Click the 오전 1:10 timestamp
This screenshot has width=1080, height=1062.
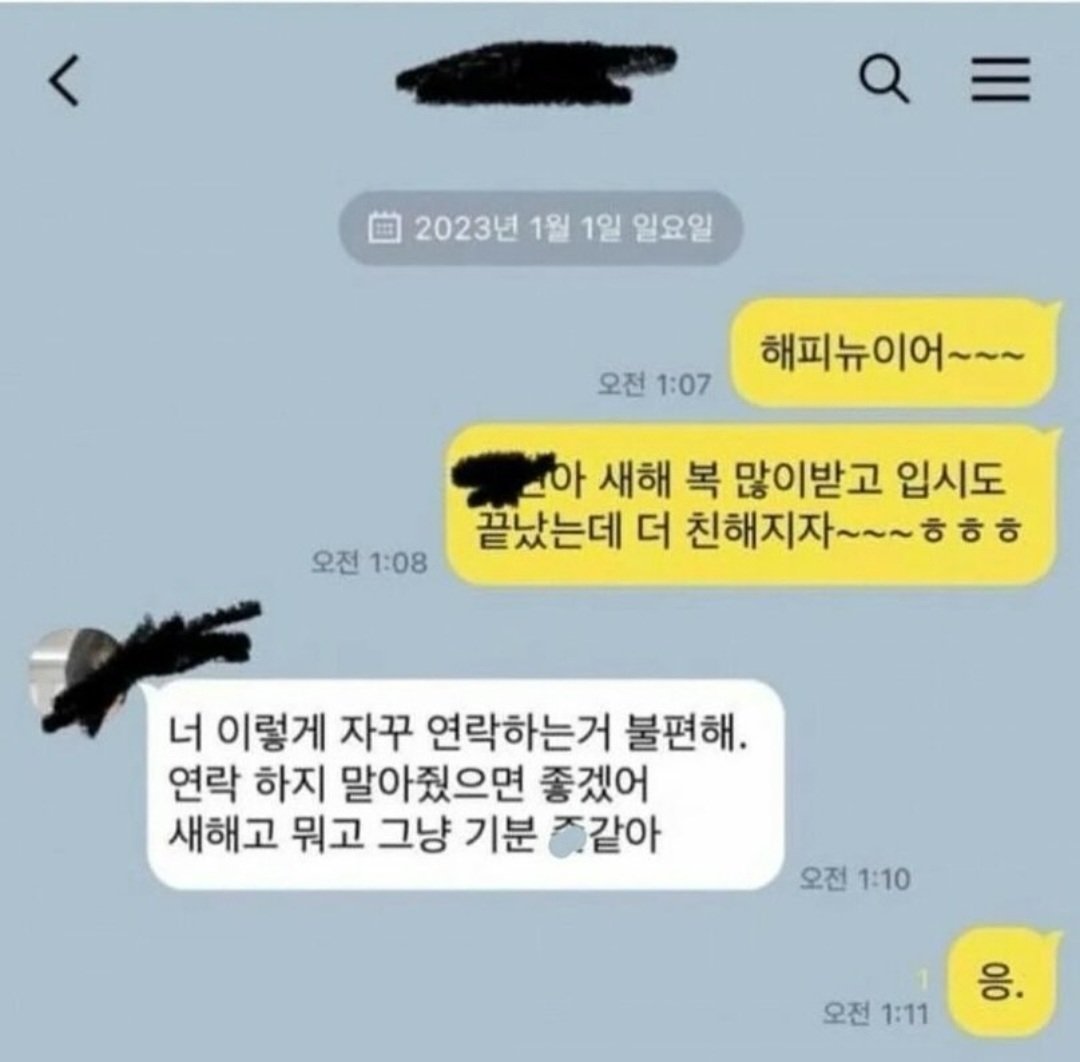point(854,879)
